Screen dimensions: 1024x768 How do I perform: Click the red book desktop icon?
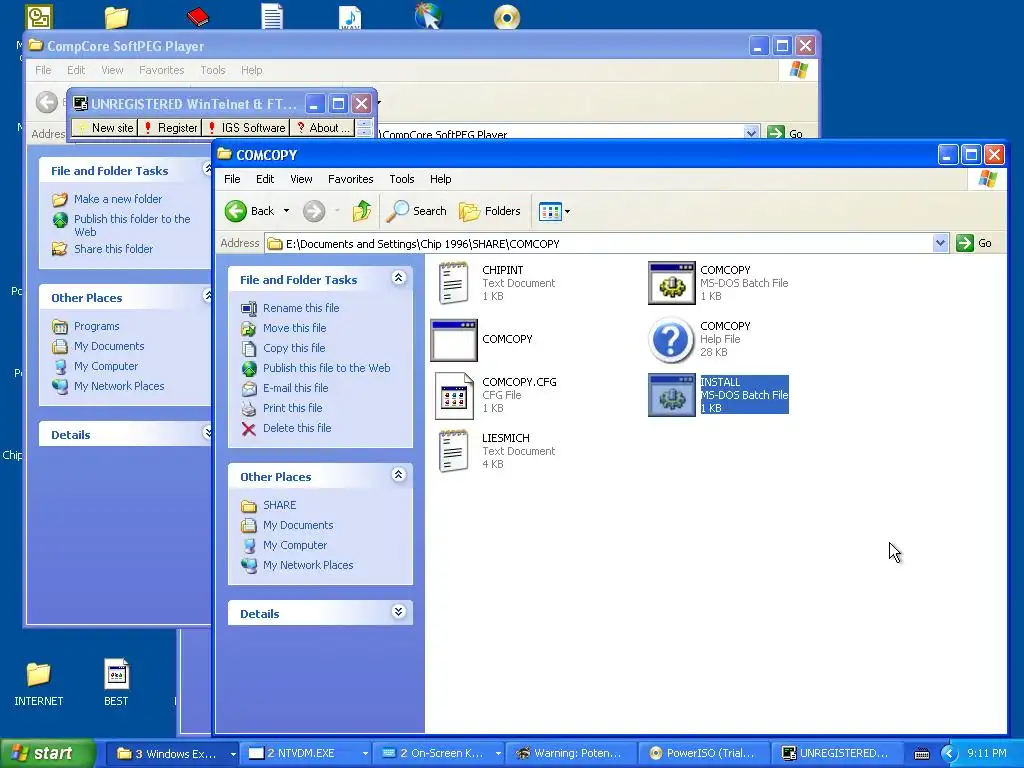click(197, 16)
